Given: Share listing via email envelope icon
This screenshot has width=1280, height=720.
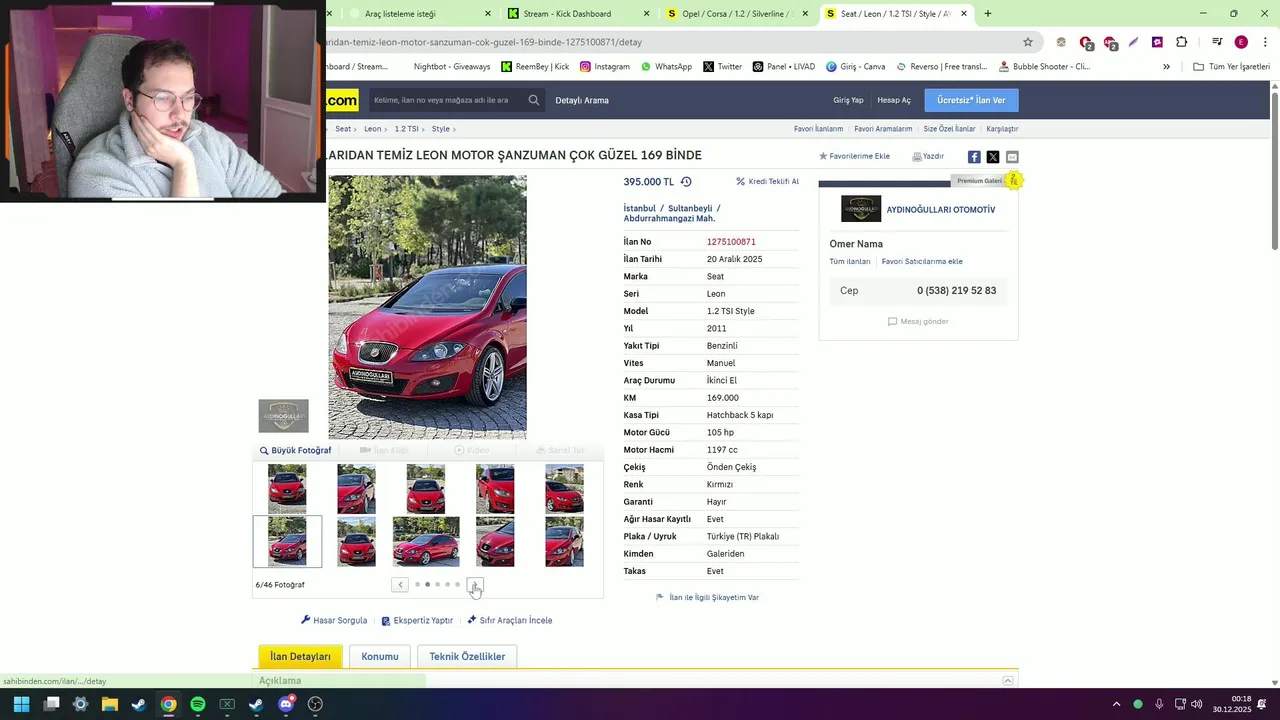Looking at the screenshot, I should pyautogui.click(x=1012, y=157).
